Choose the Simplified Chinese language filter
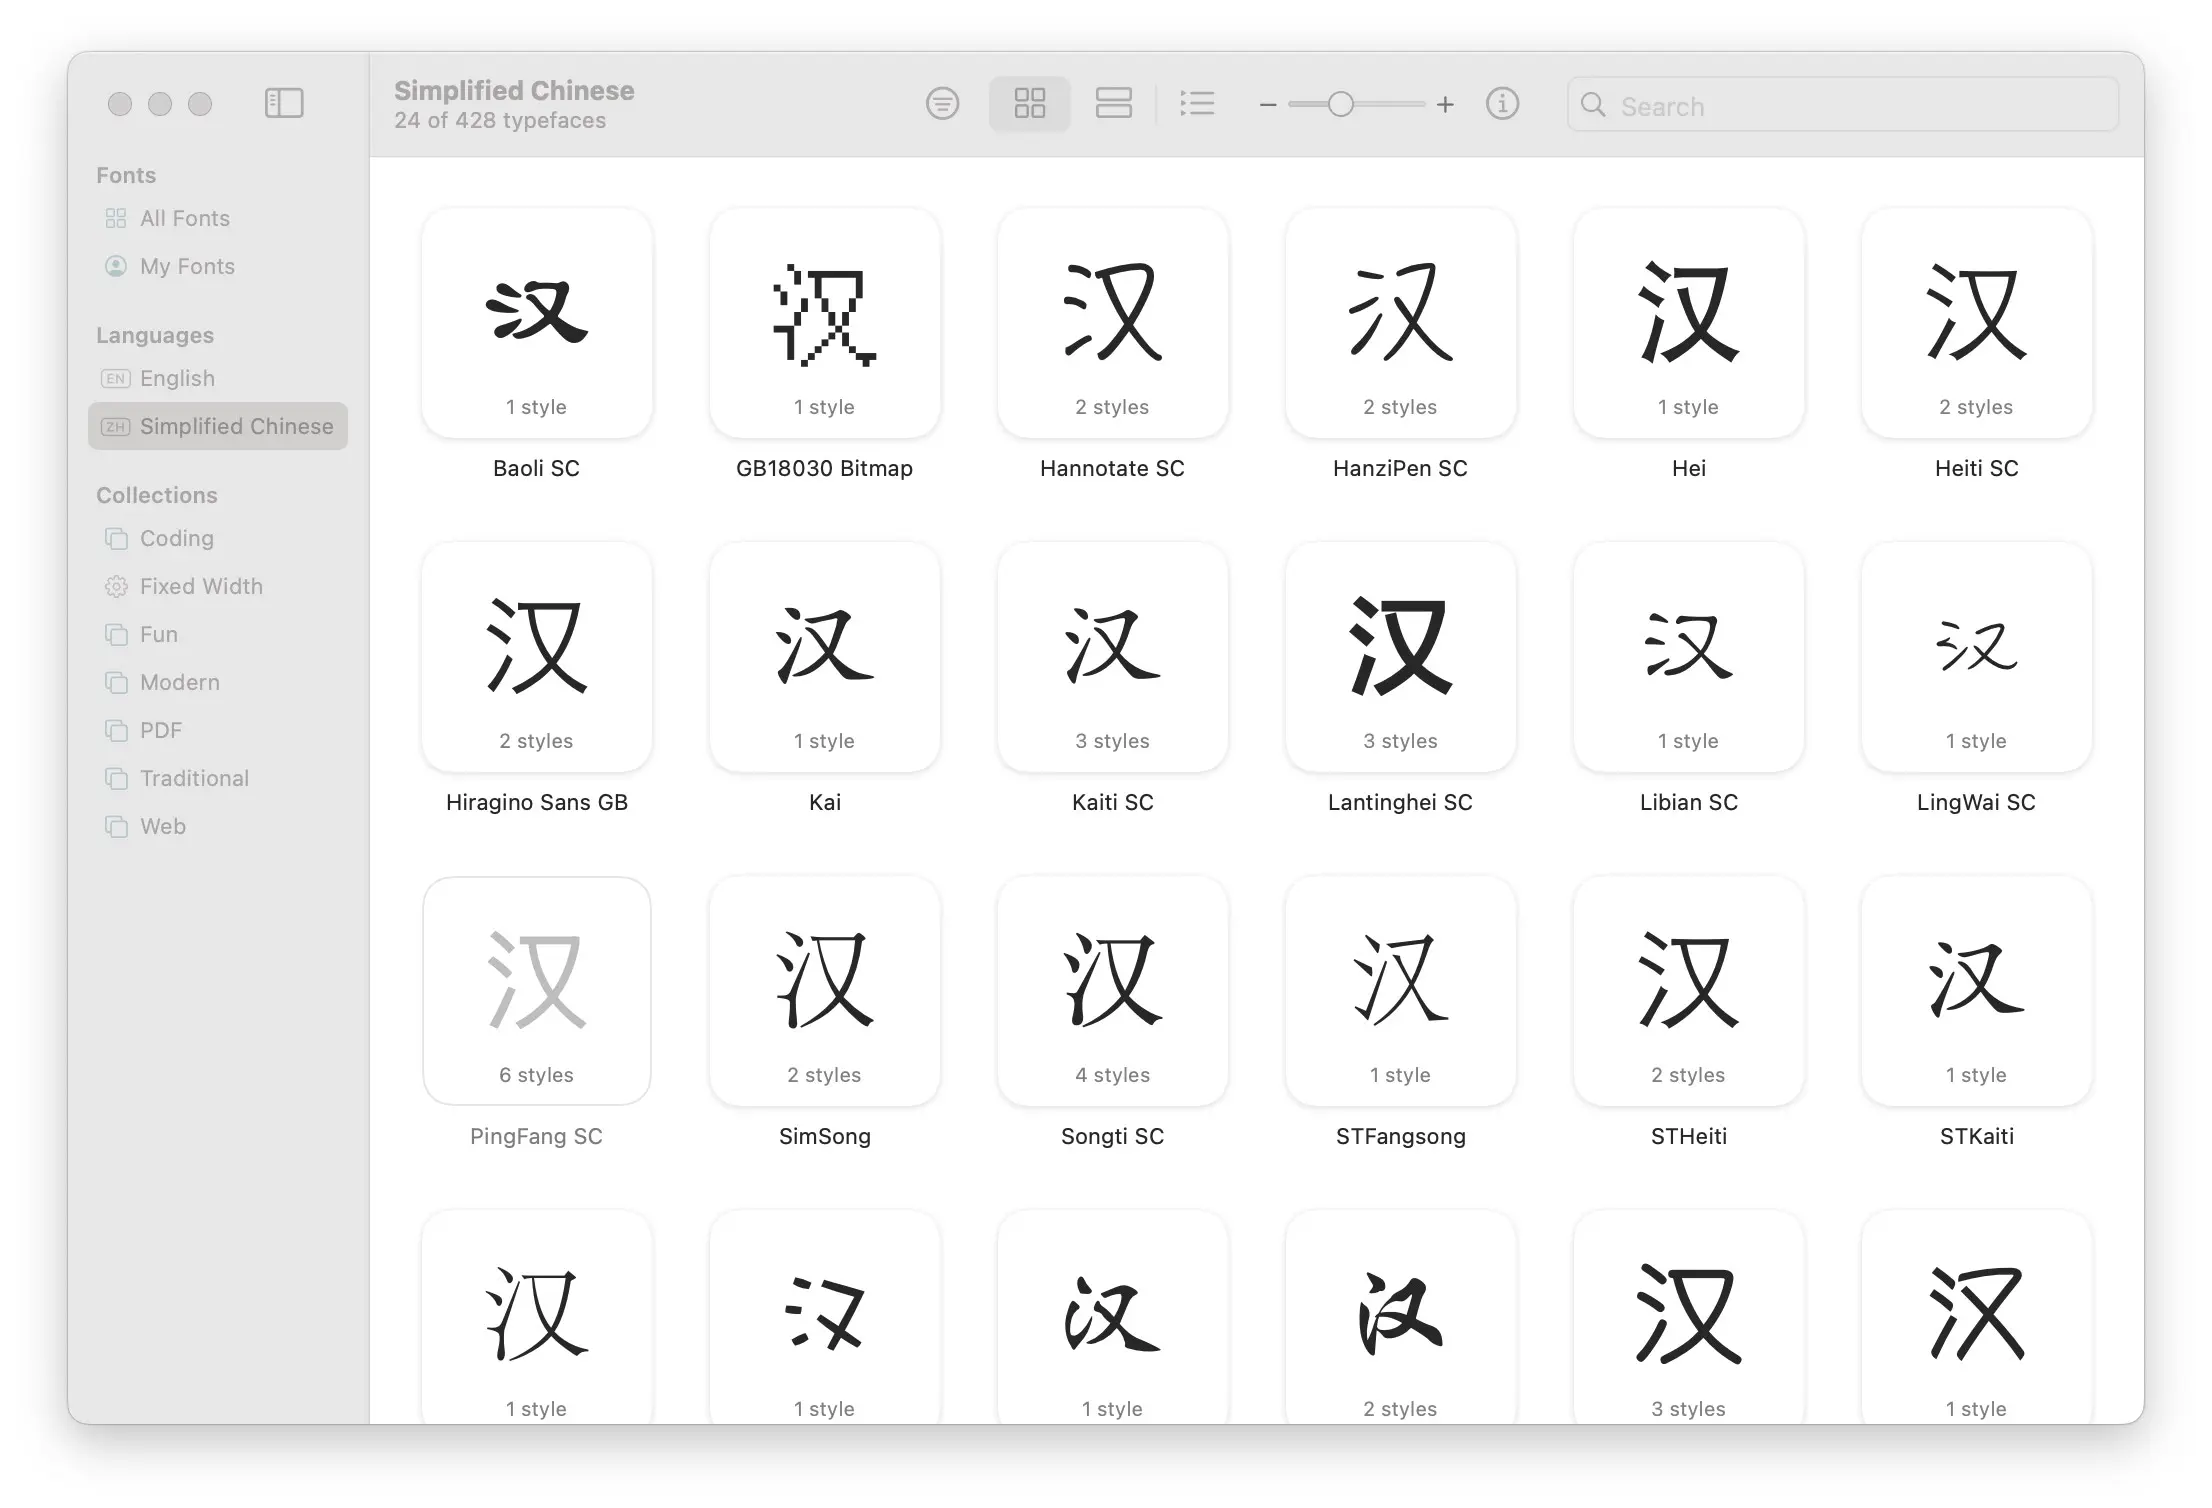Screen dimensions: 2212x1508 coord(218,426)
